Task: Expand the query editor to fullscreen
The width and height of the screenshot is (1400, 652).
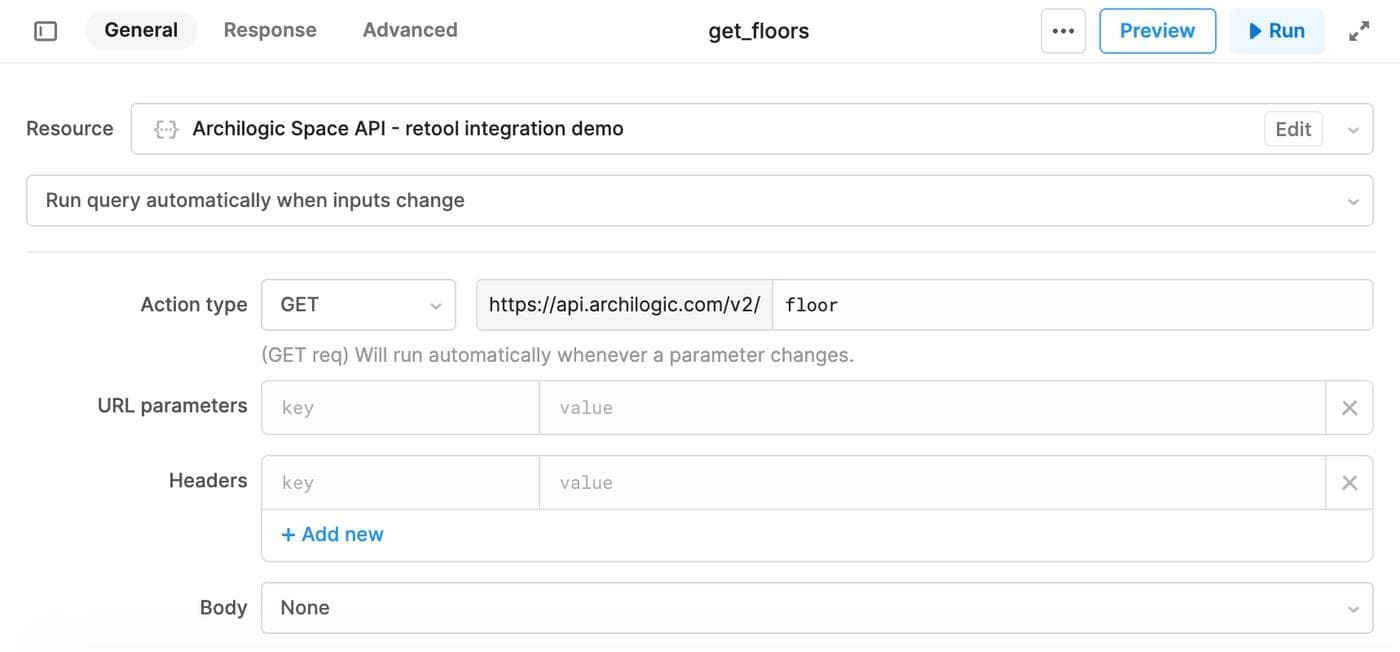Action: pyautogui.click(x=1359, y=31)
